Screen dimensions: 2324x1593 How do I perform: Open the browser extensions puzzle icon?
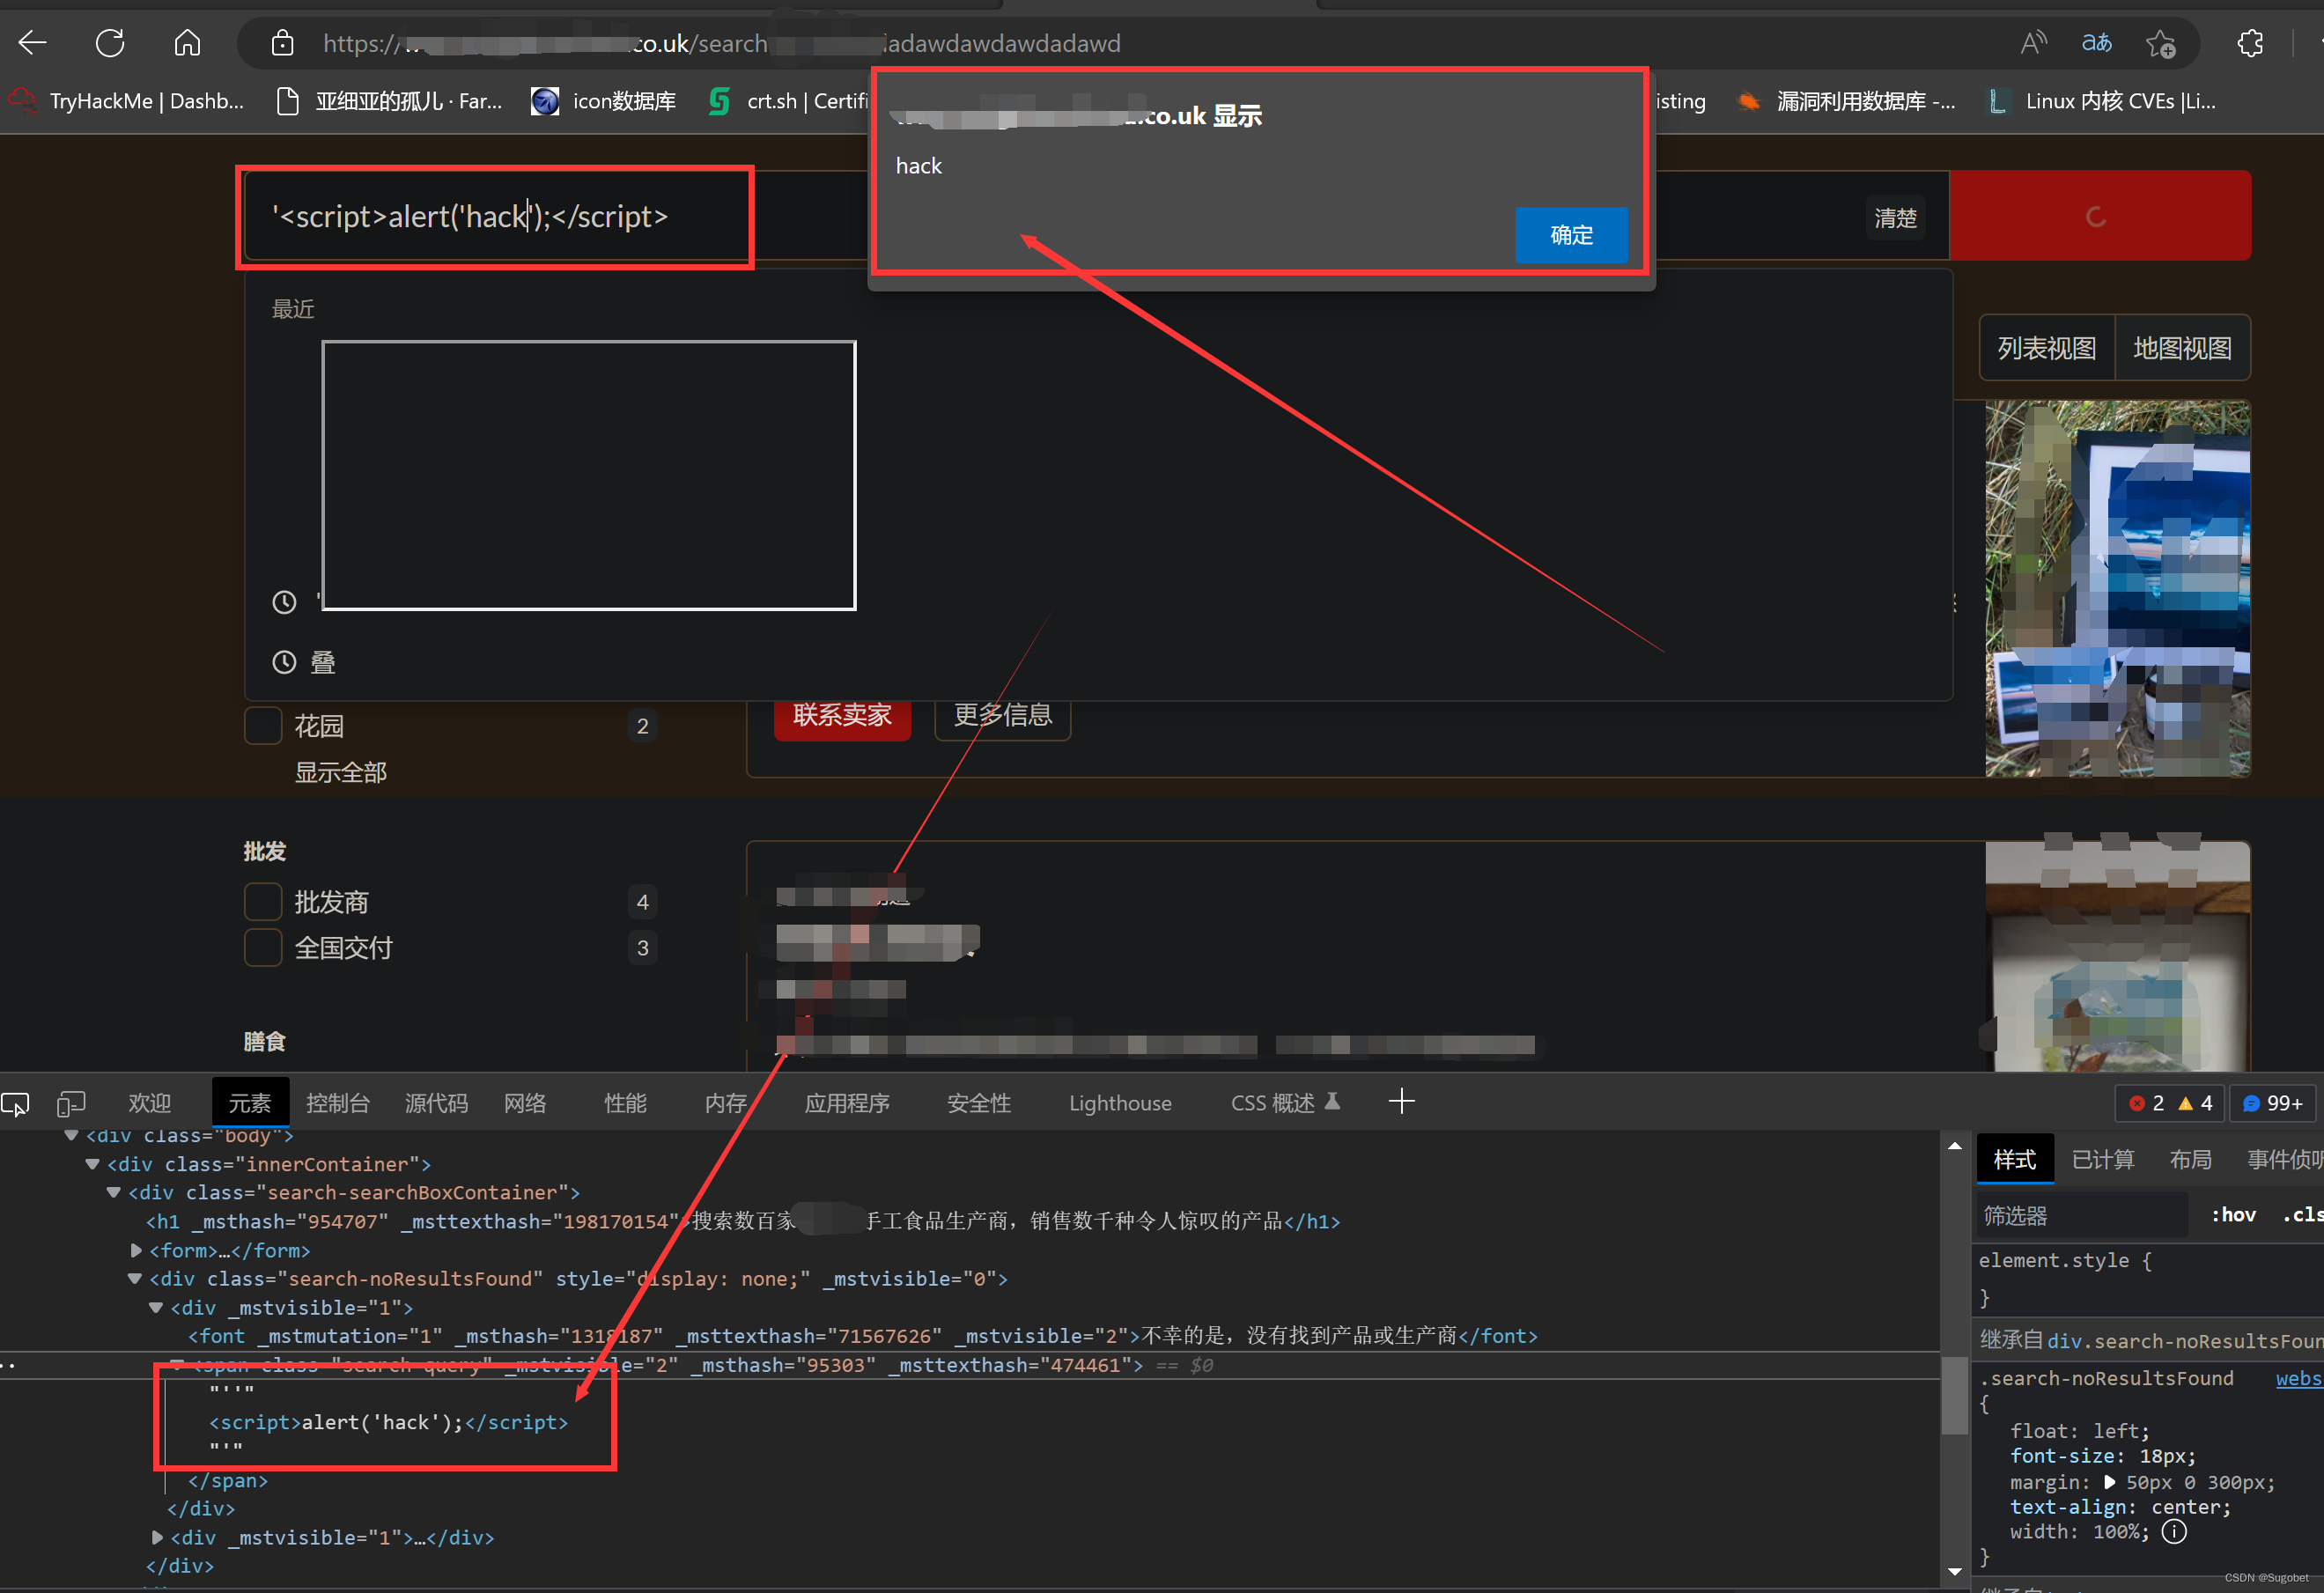pos(2250,43)
